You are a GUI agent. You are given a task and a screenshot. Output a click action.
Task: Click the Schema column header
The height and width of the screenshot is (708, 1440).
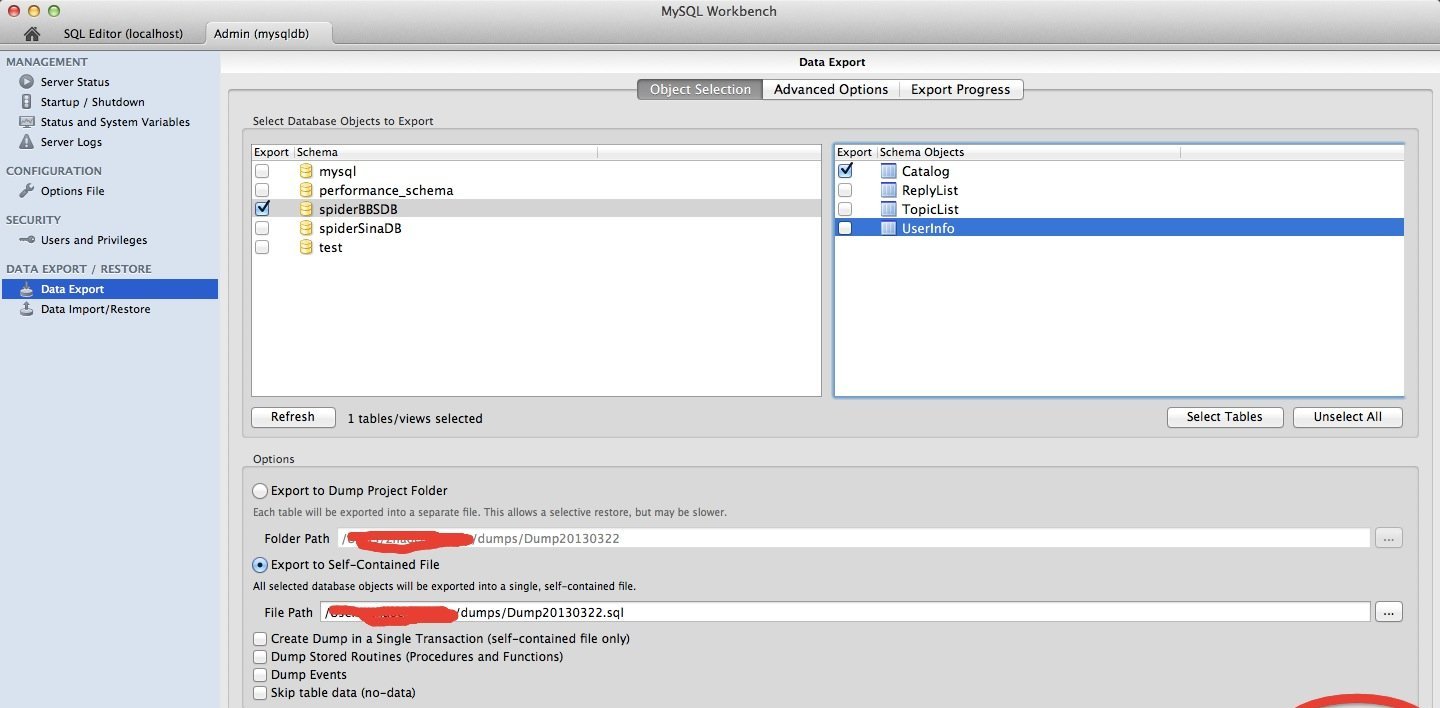point(445,152)
